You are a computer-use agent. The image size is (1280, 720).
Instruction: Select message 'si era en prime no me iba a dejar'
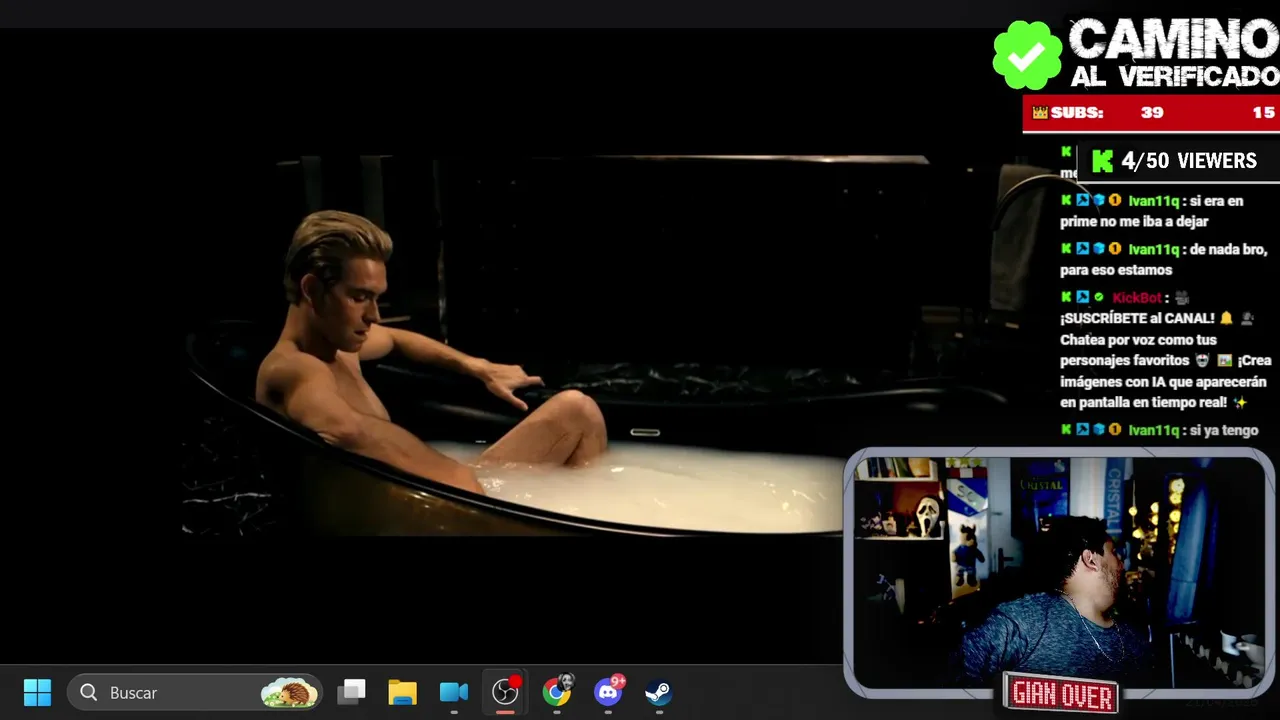1152,211
